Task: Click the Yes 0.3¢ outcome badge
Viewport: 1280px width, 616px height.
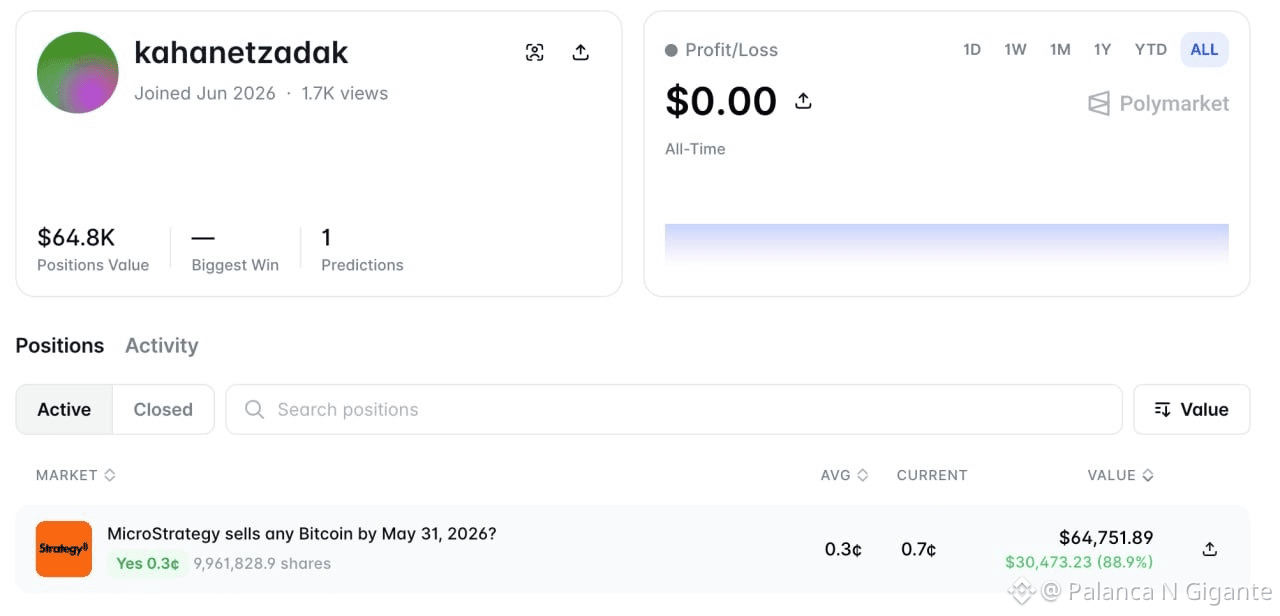Action: [x=147, y=563]
